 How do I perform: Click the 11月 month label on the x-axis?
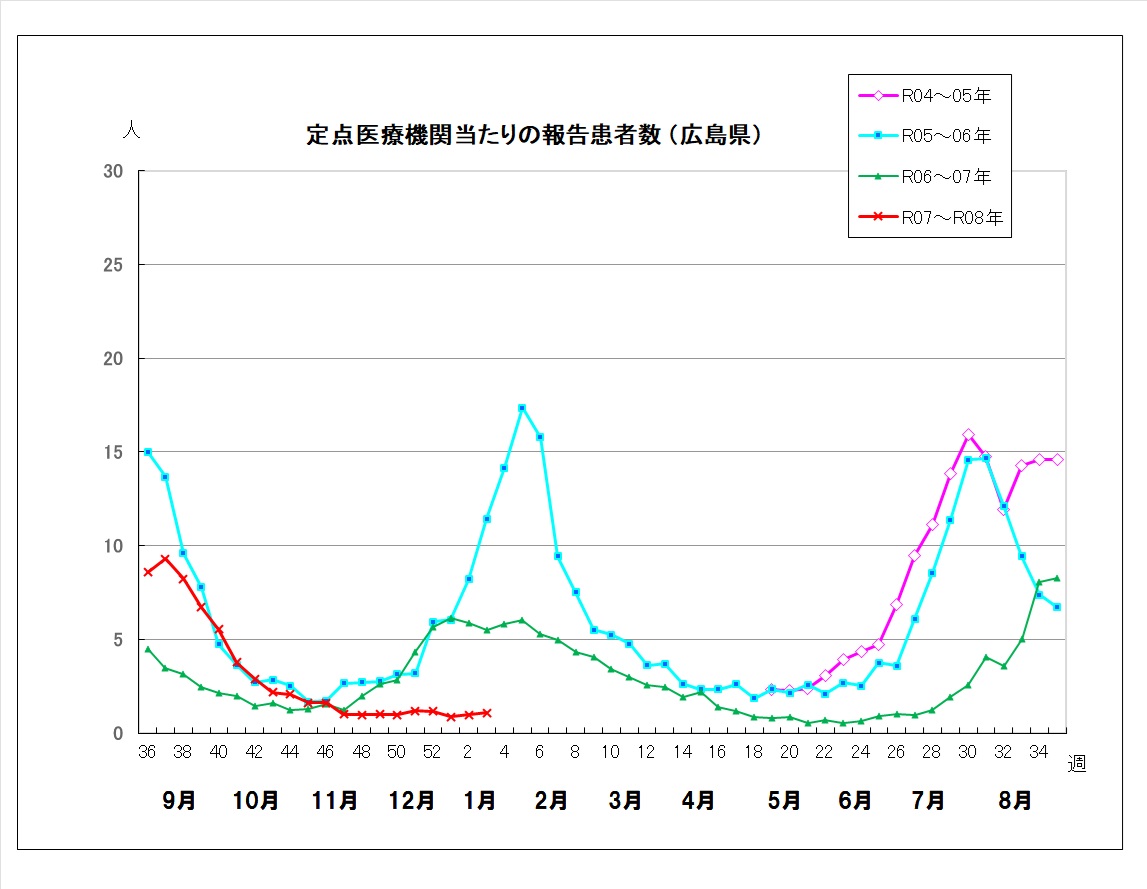335,800
